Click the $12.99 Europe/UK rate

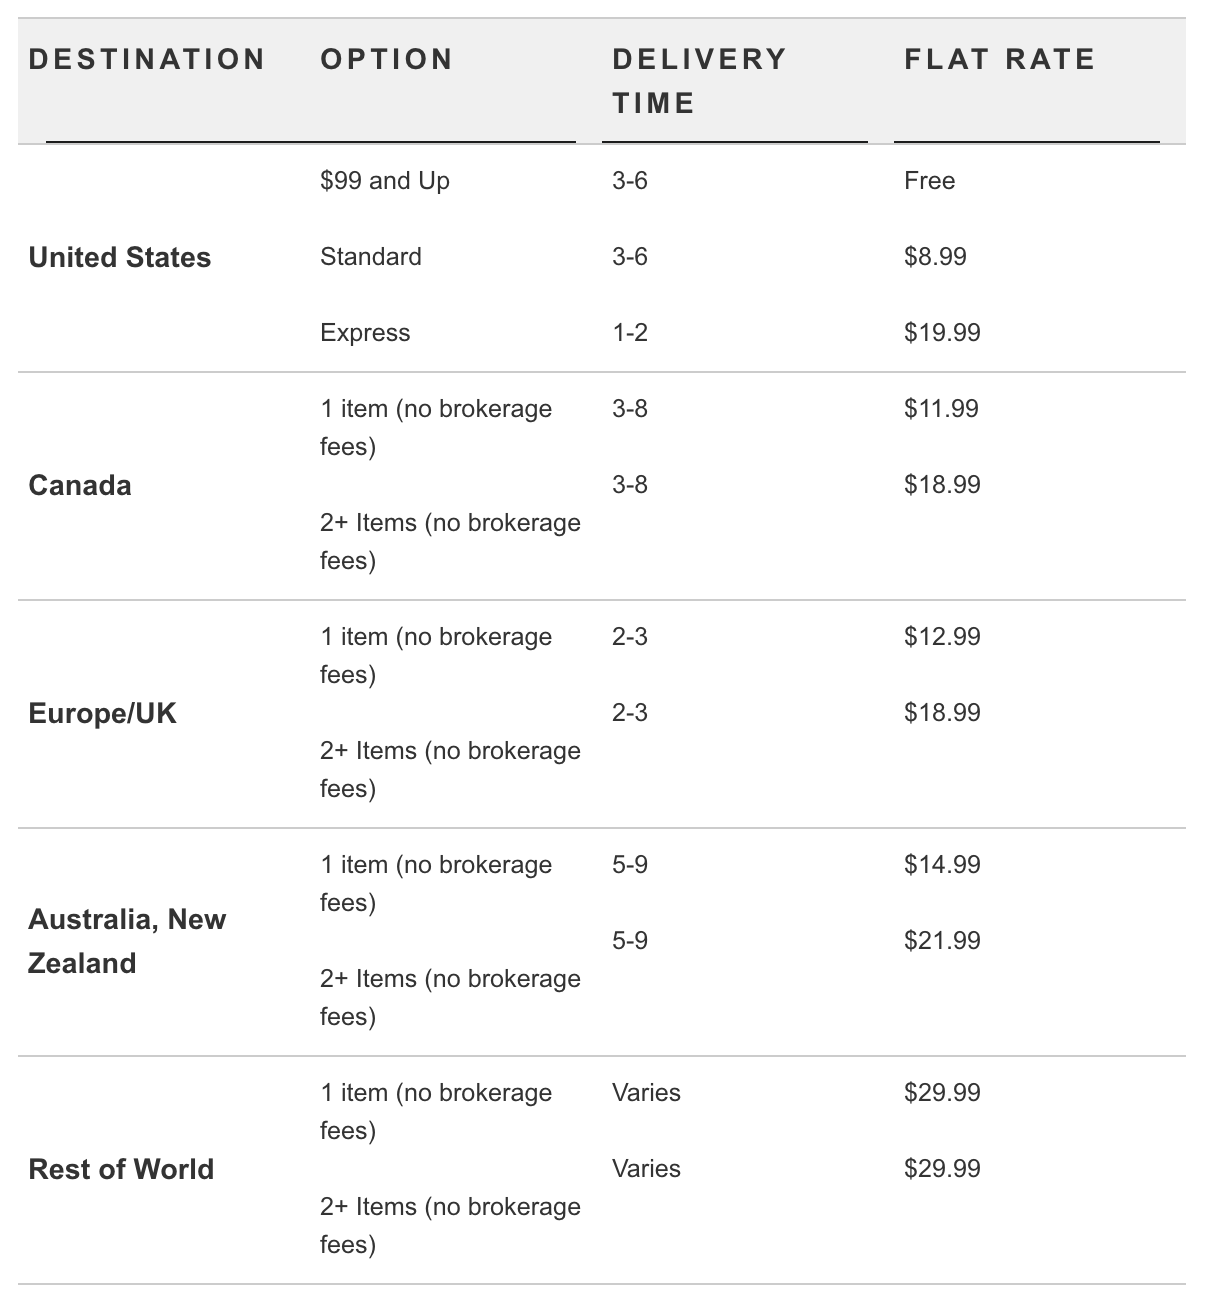942,637
